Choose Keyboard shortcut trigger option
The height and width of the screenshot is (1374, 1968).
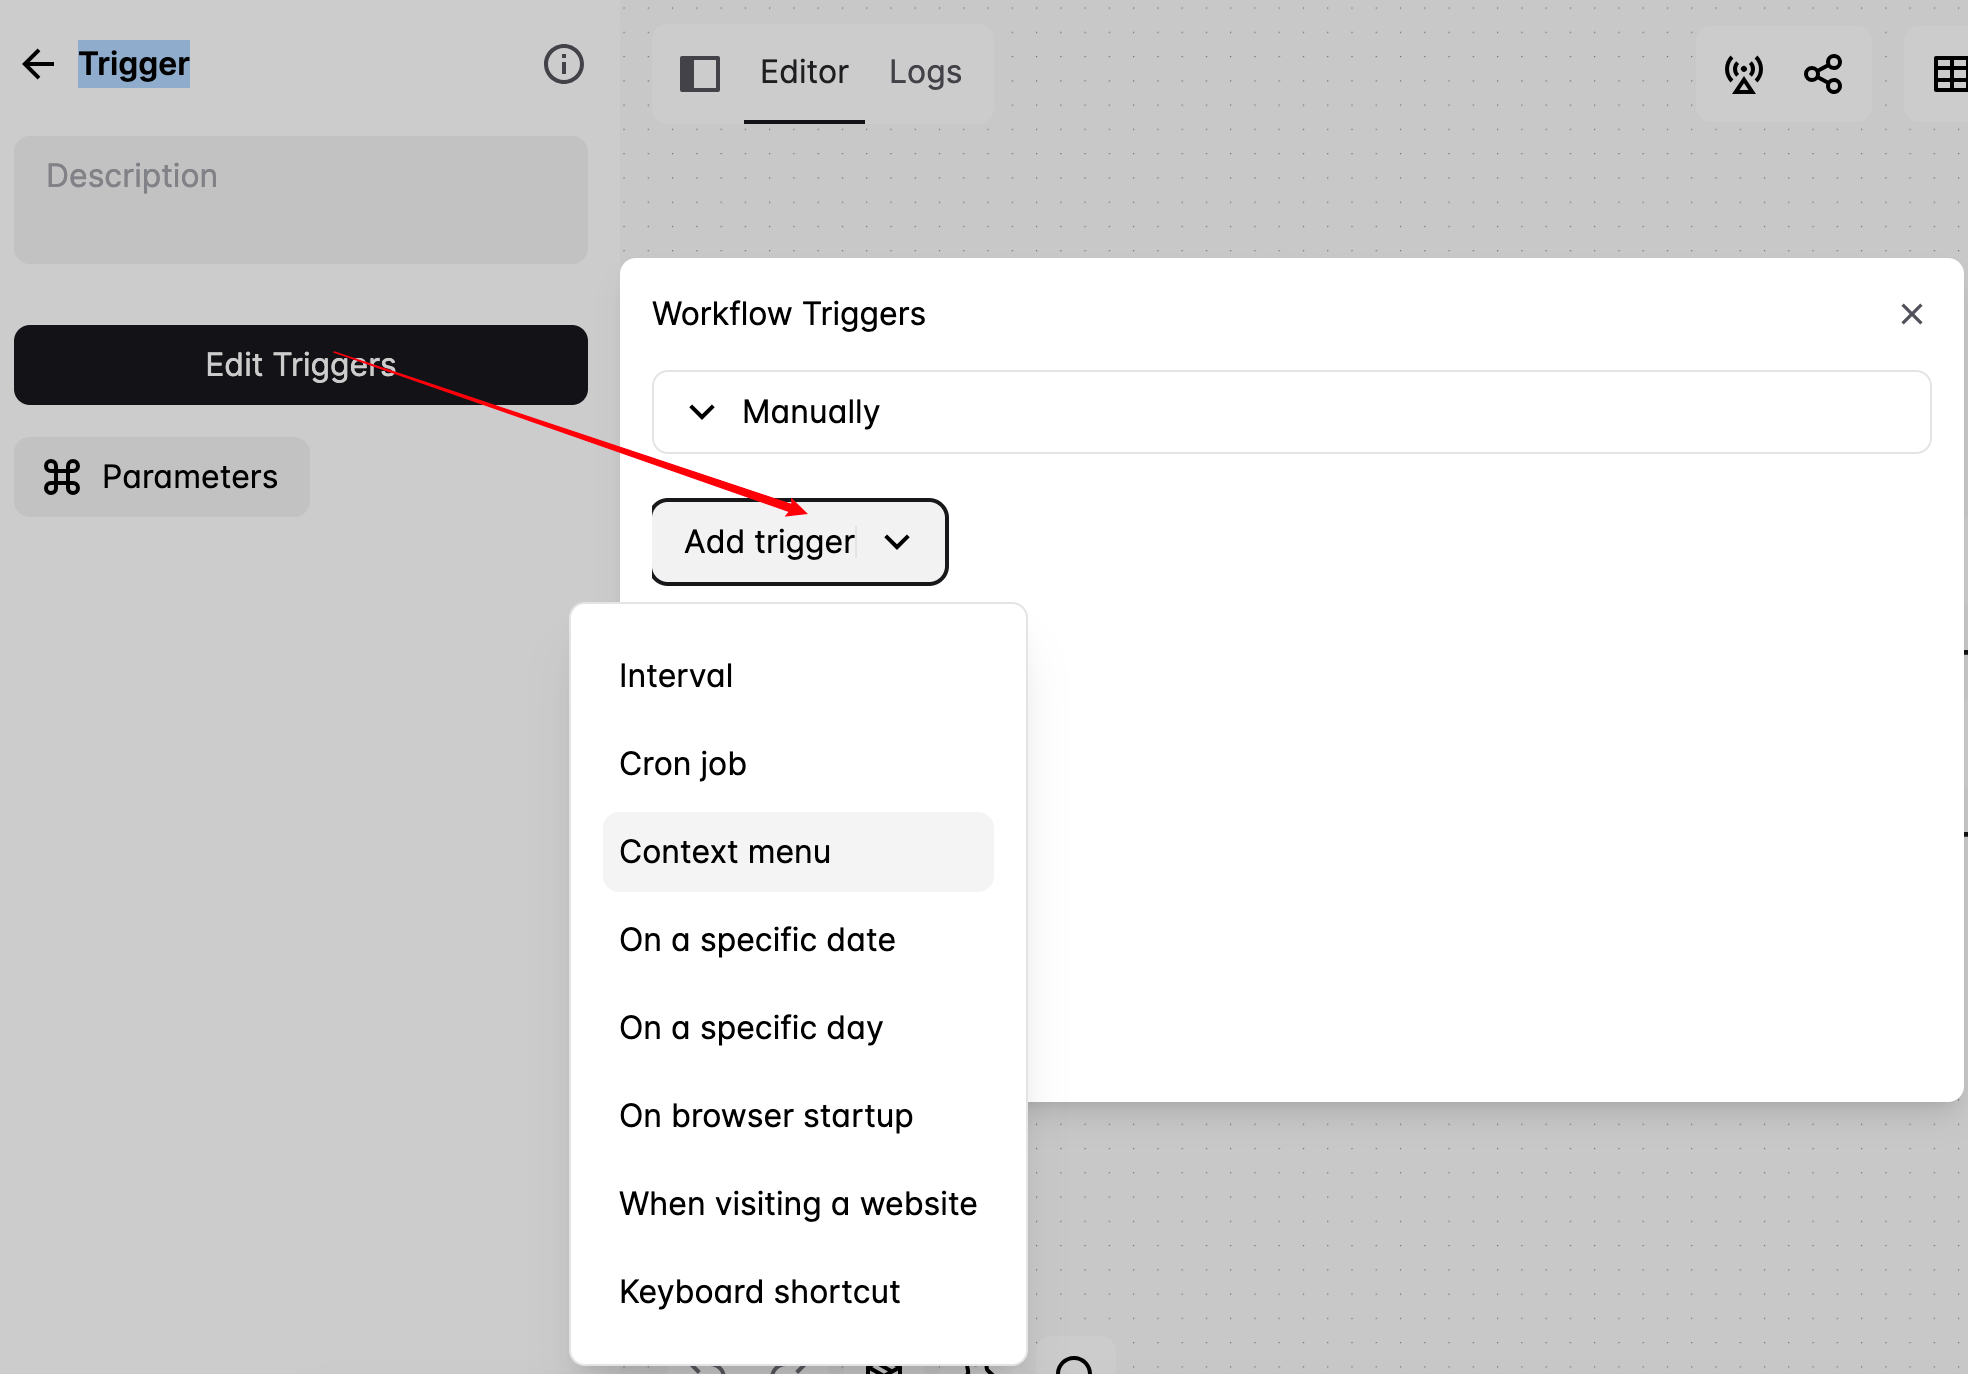[760, 1292]
